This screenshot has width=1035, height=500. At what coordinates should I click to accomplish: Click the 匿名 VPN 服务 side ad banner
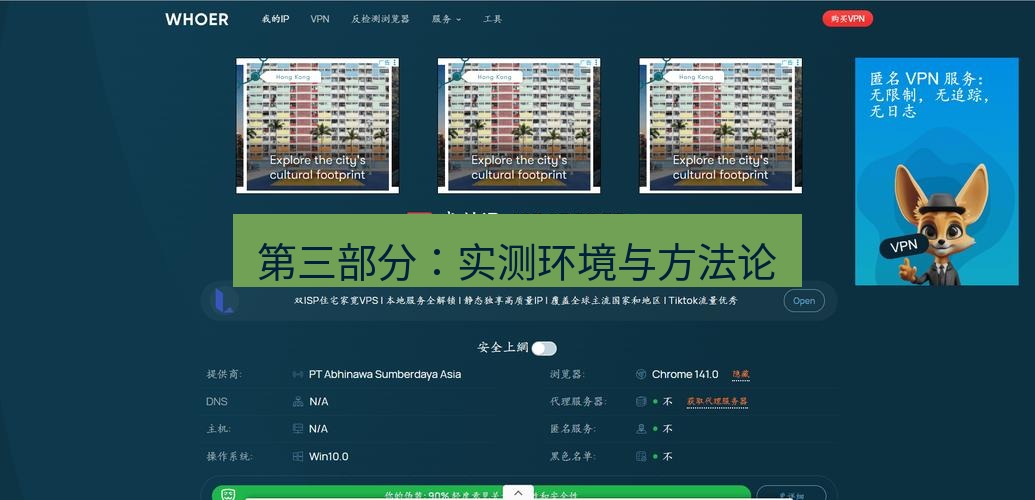937,172
